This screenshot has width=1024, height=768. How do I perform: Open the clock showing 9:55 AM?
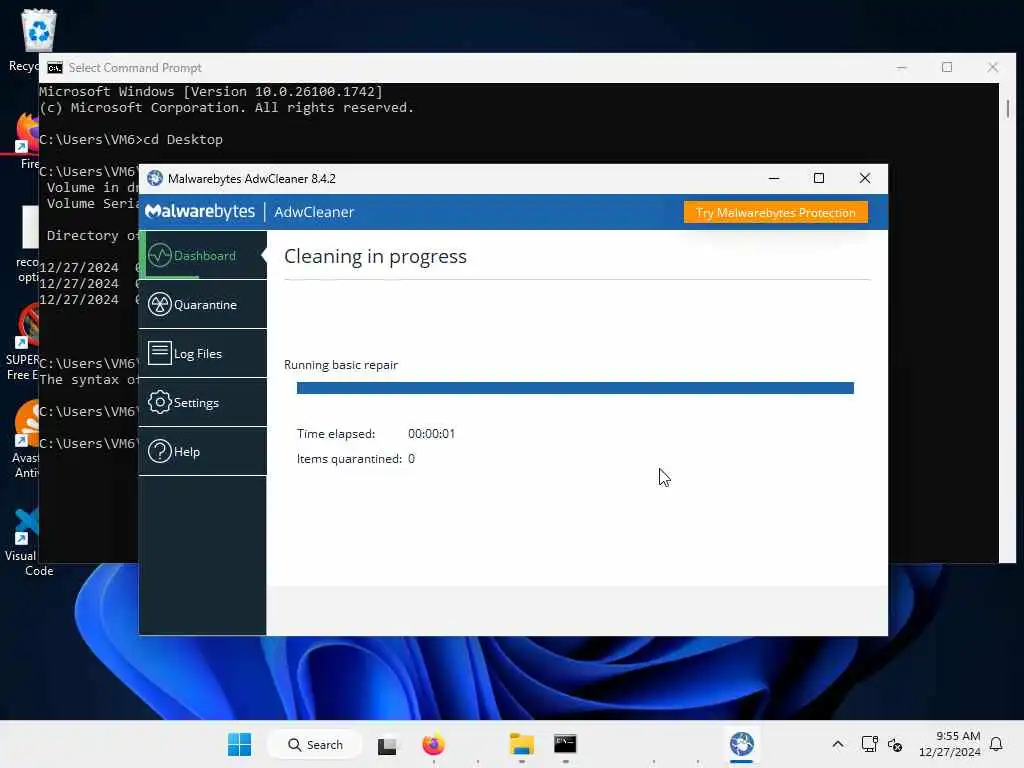pyautogui.click(x=950, y=744)
